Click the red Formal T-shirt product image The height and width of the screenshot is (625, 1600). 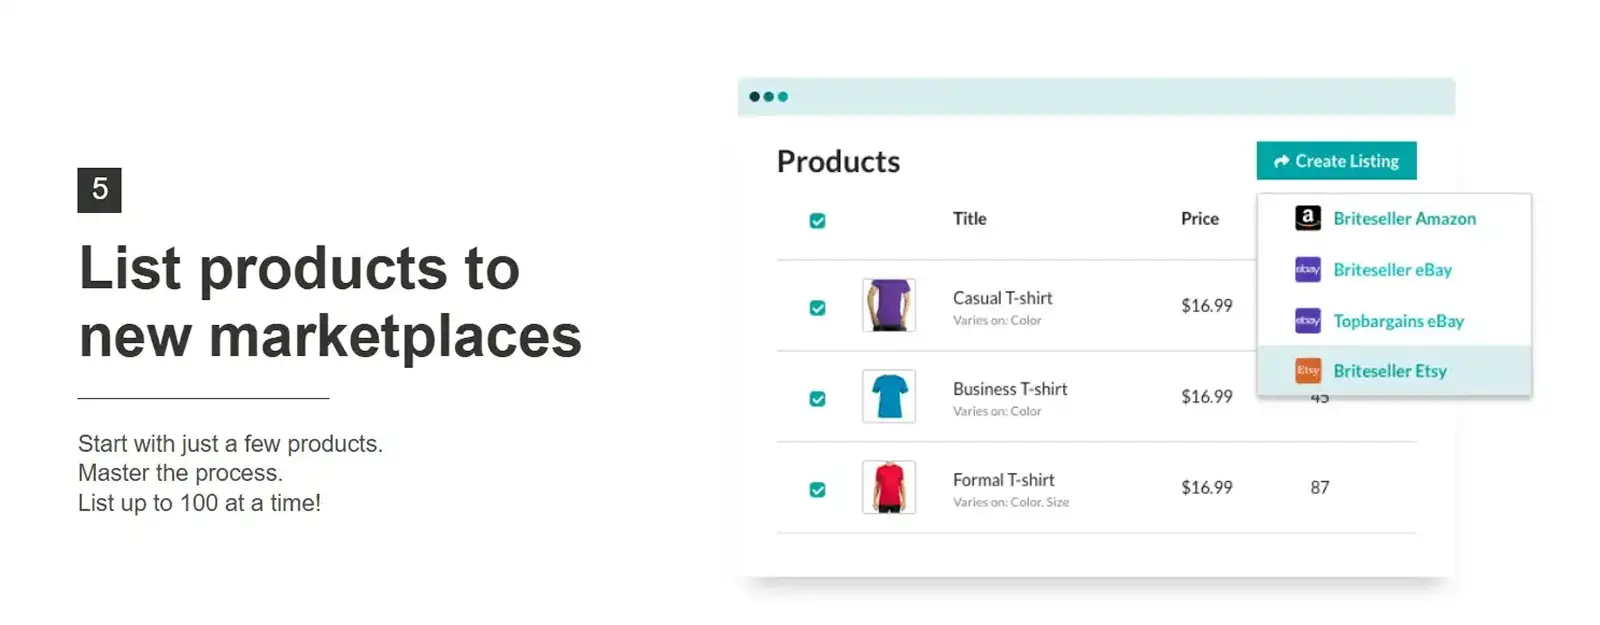pyautogui.click(x=889, y=487)
